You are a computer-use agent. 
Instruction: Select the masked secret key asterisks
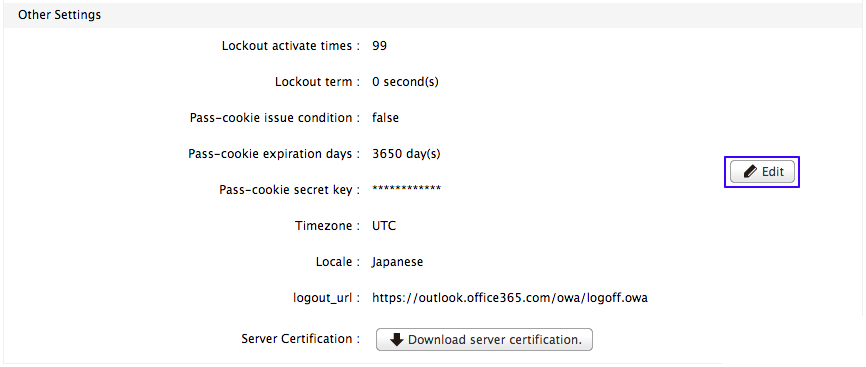406,189
